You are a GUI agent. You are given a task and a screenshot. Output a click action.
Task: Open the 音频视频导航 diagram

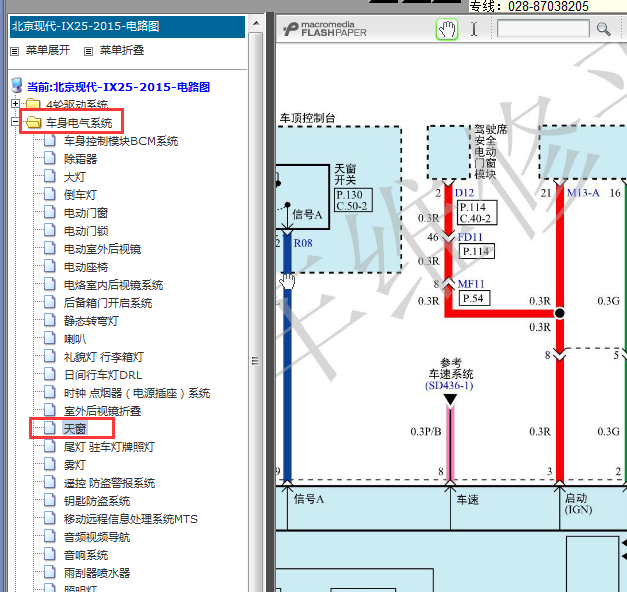(x=97, y=537)
